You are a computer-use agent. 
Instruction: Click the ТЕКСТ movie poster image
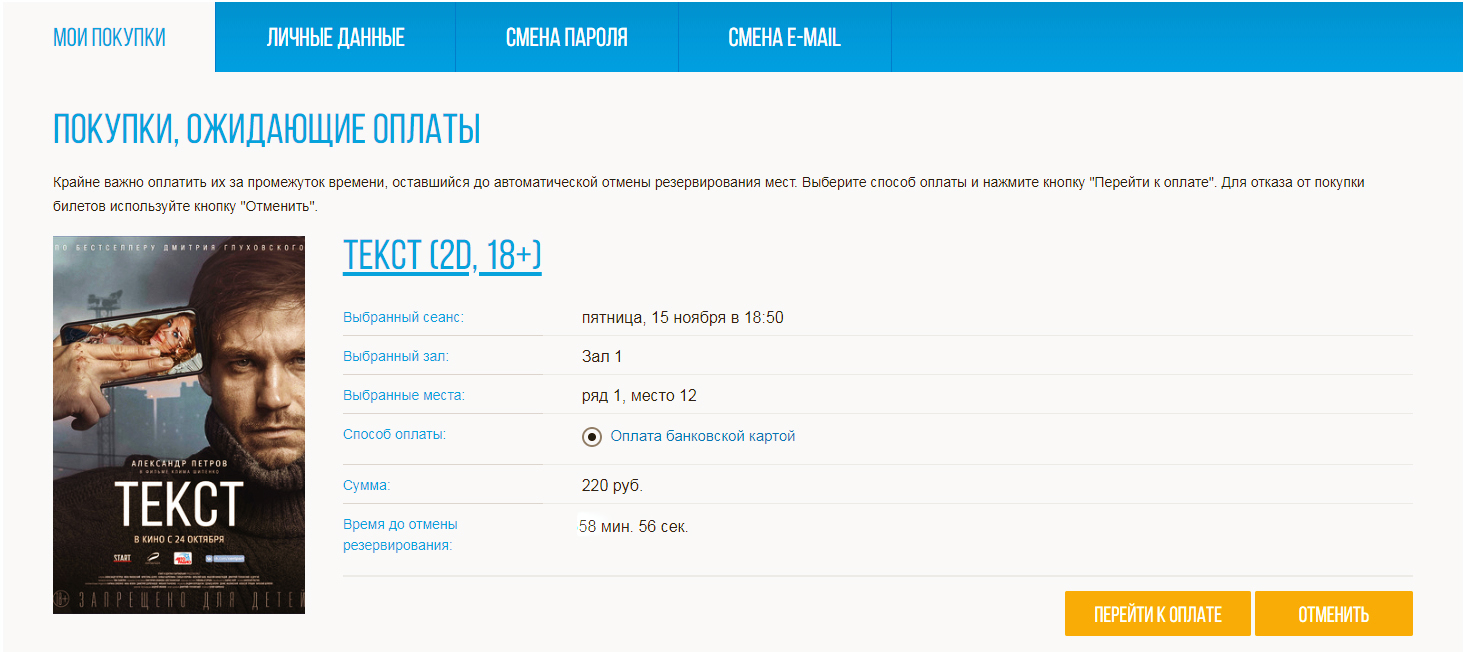coord(179,425)
